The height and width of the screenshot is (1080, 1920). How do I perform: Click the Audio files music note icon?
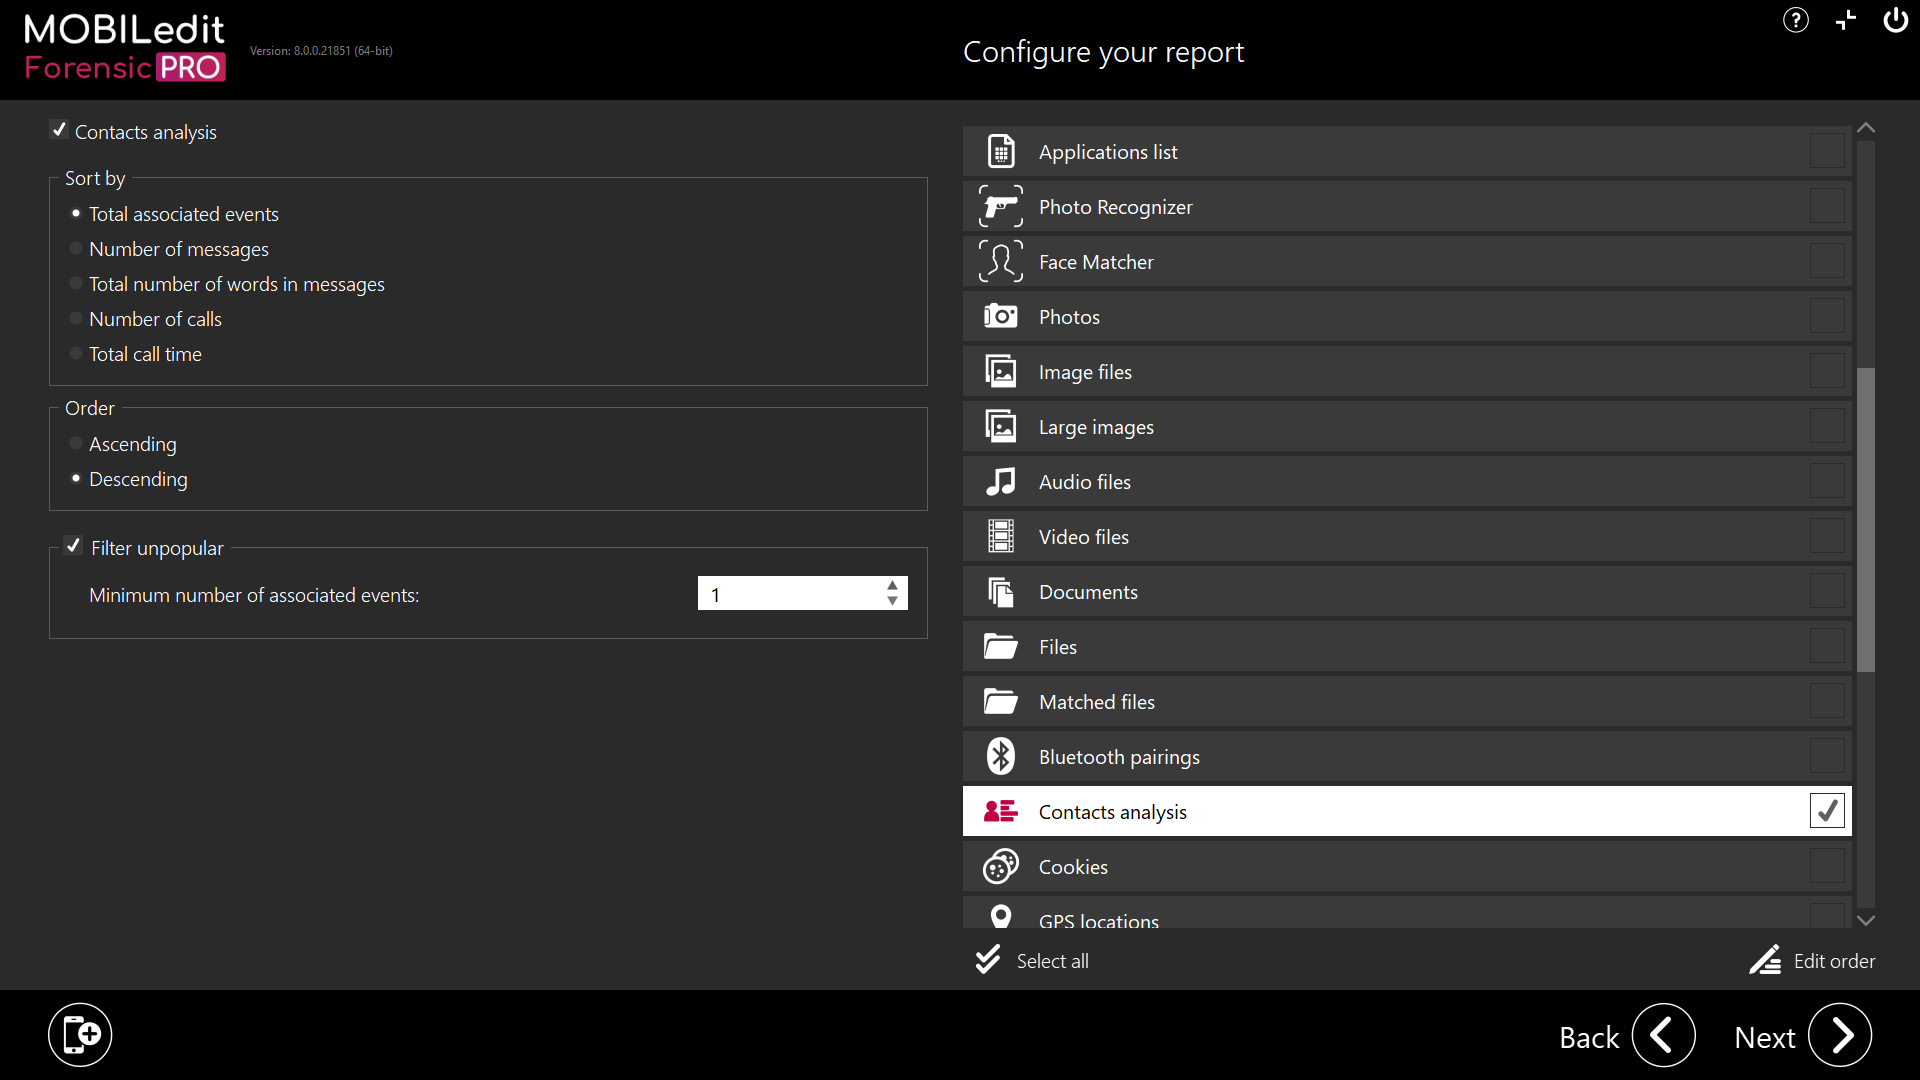coord(1000,482)
